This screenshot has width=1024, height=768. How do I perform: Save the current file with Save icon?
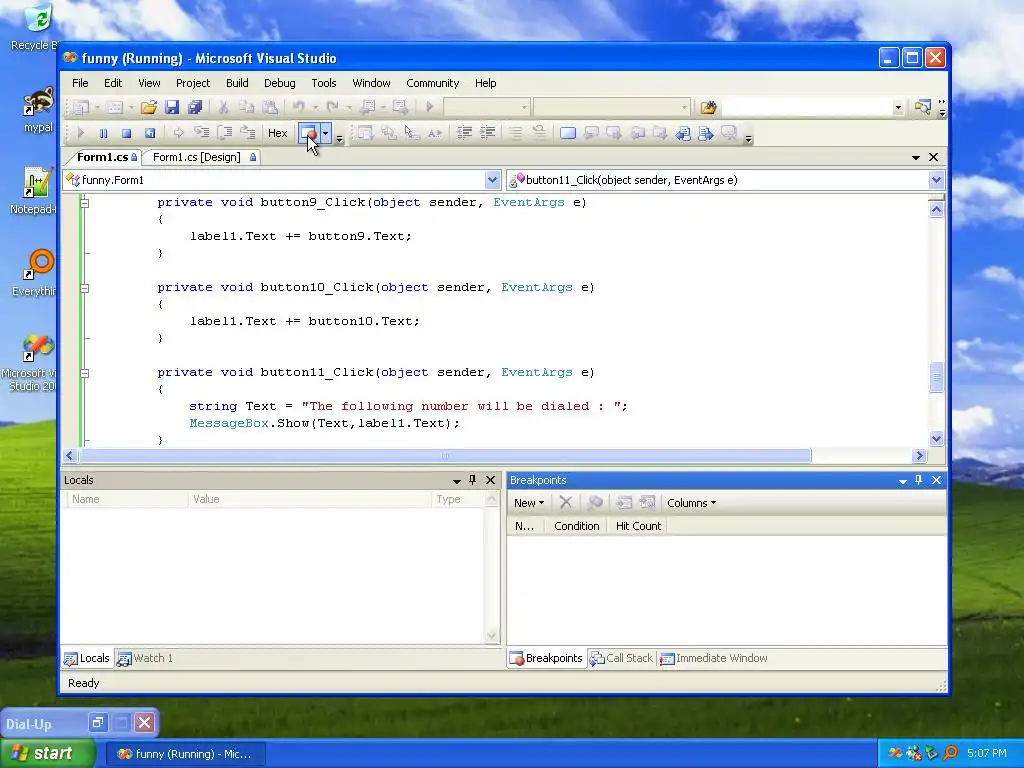click(172, 107)
